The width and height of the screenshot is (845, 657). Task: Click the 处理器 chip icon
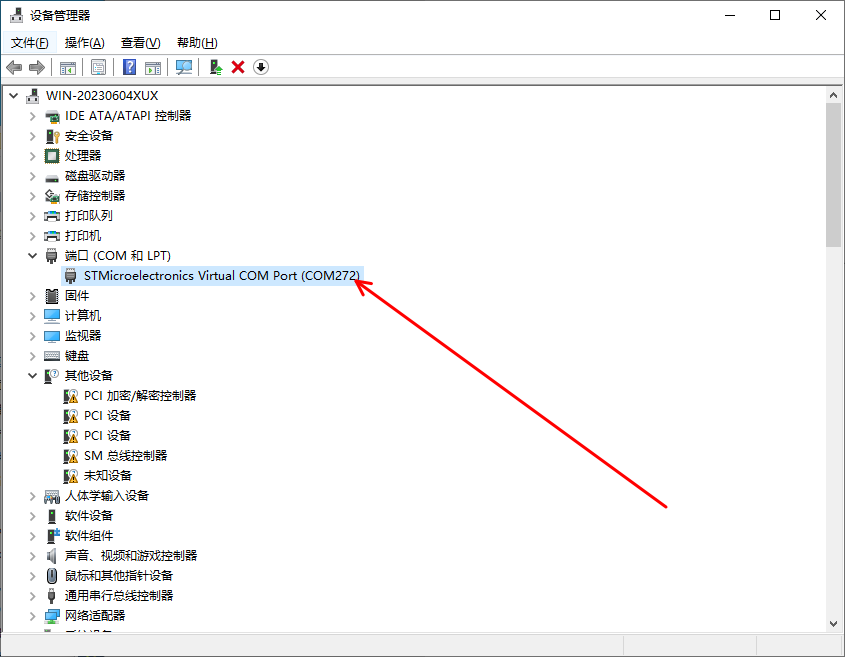(52, 156)
